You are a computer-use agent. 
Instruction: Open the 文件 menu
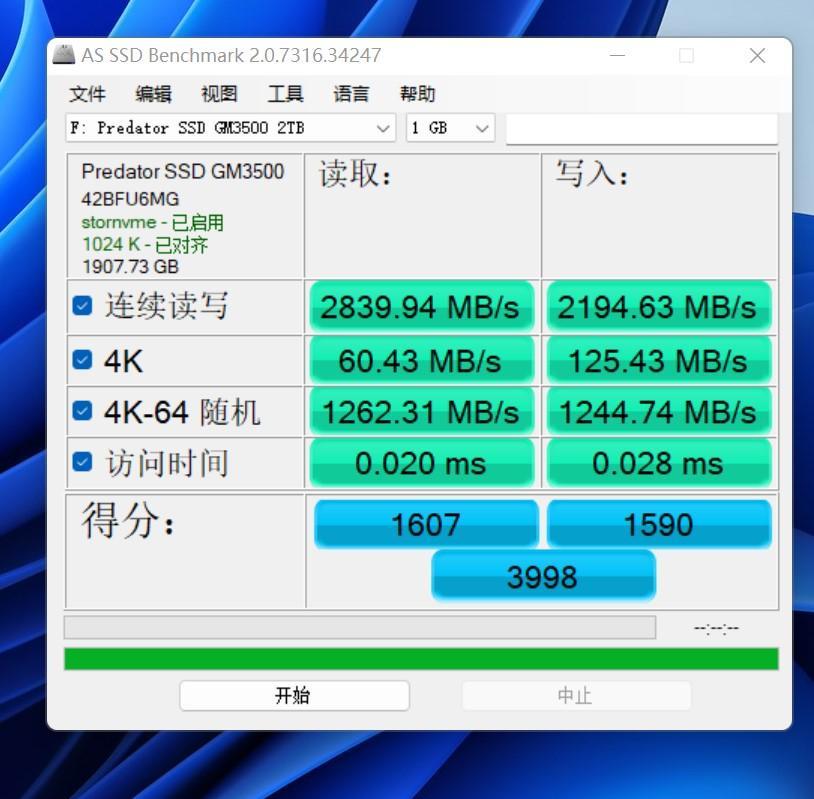[87, 94]
